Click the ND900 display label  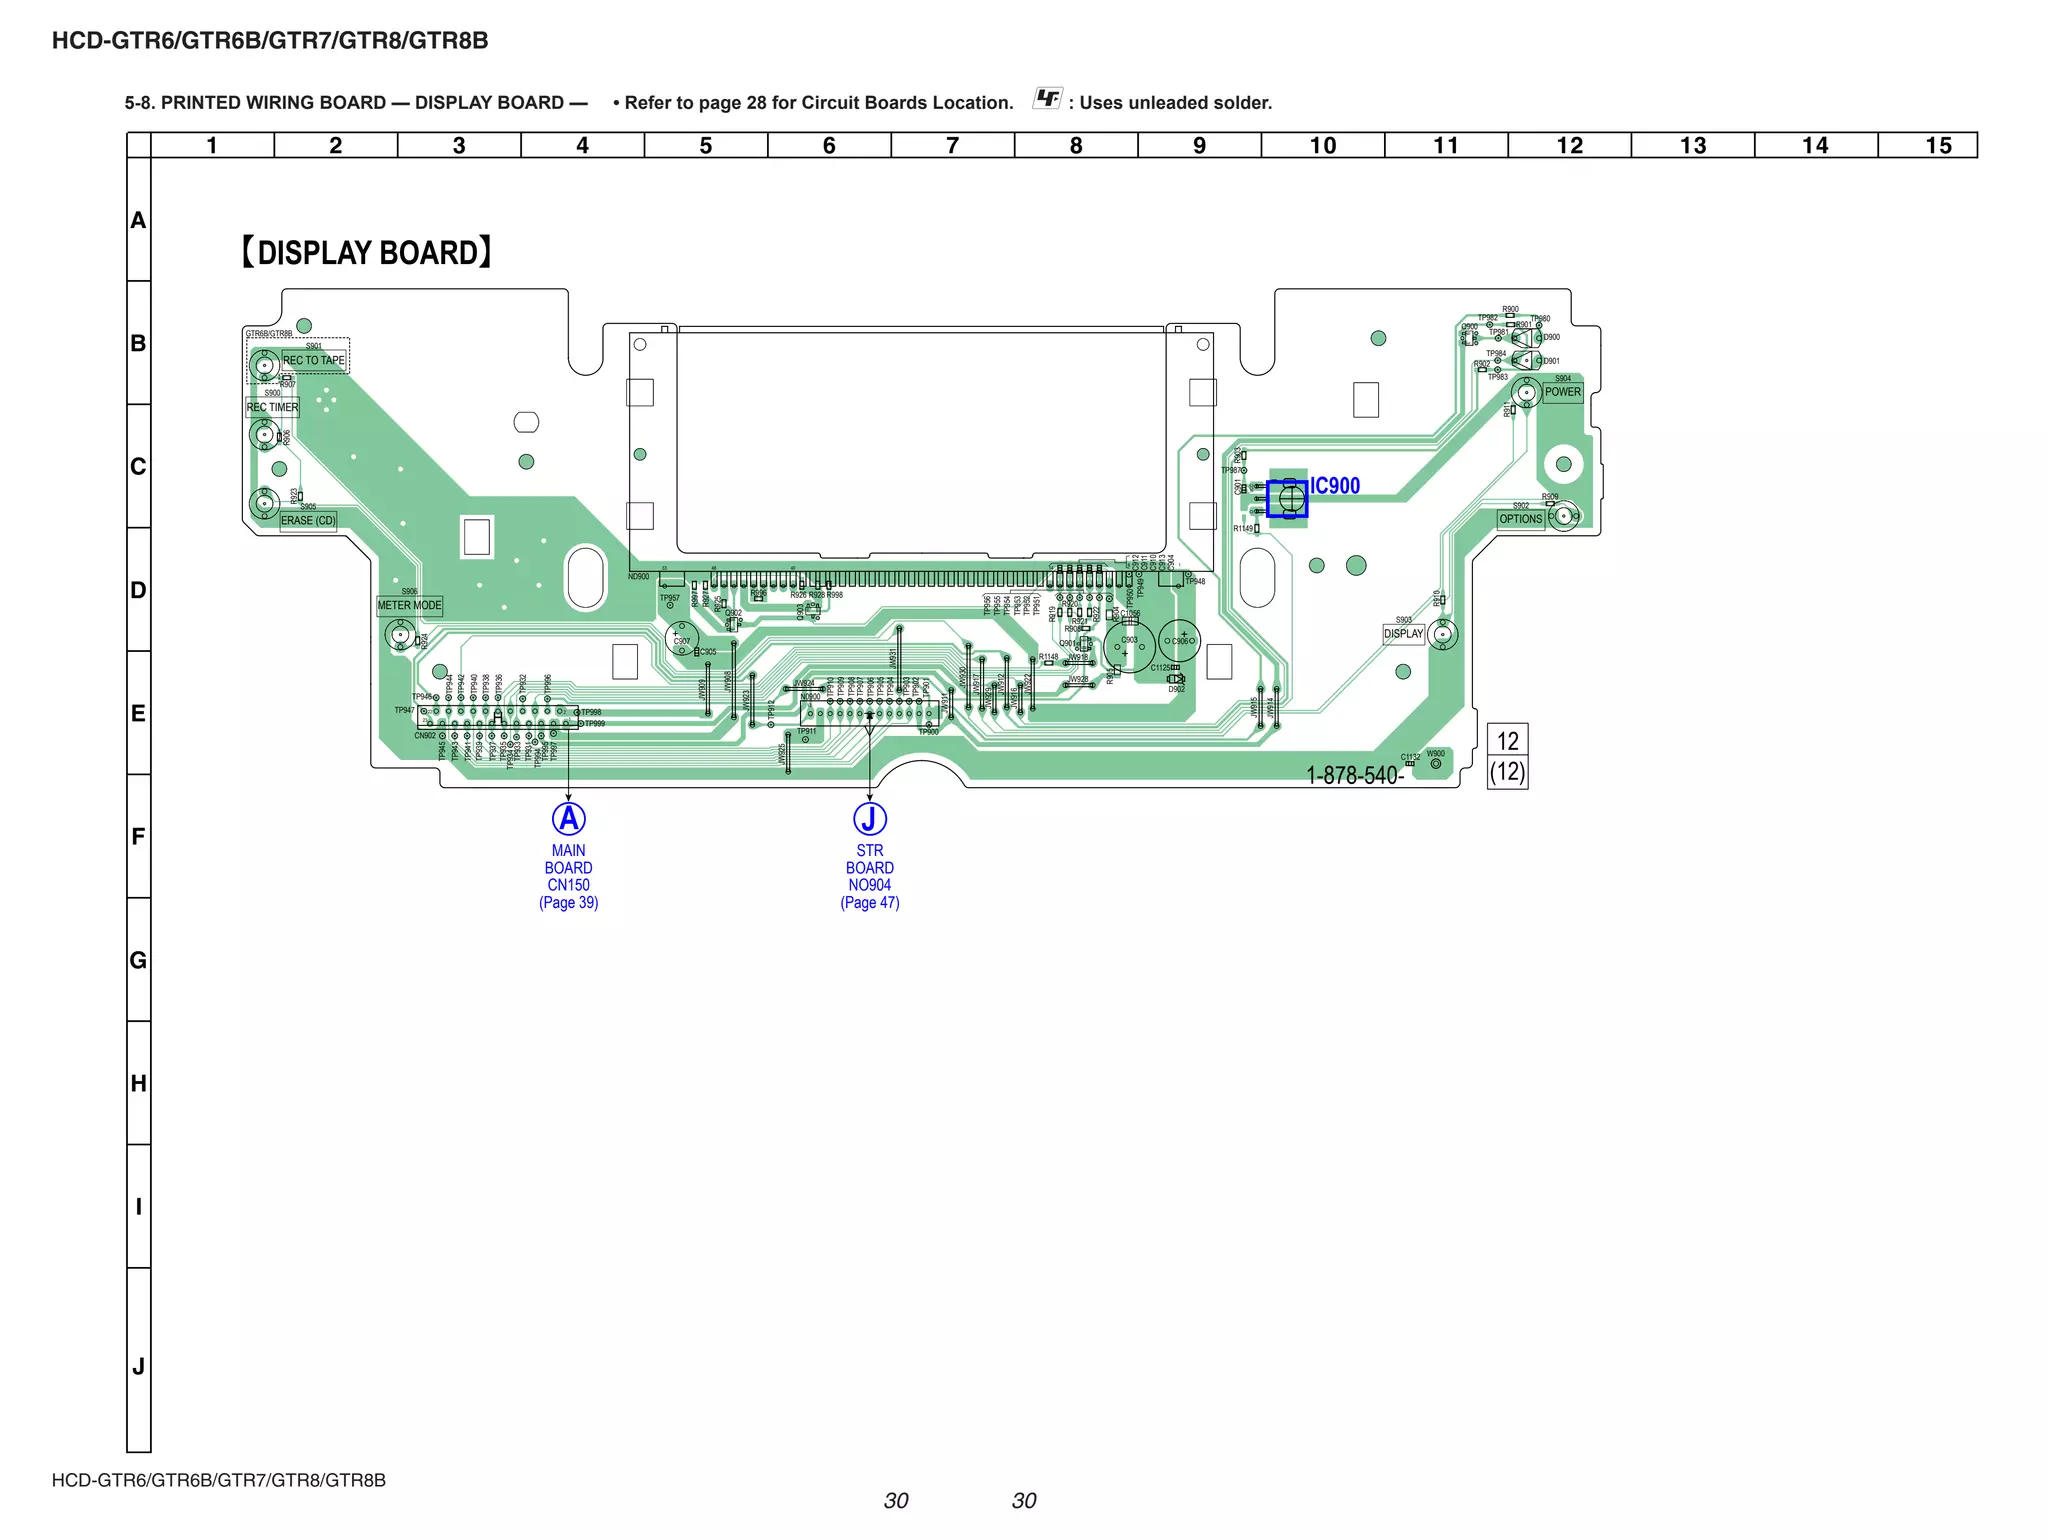(x=638, y=577)
